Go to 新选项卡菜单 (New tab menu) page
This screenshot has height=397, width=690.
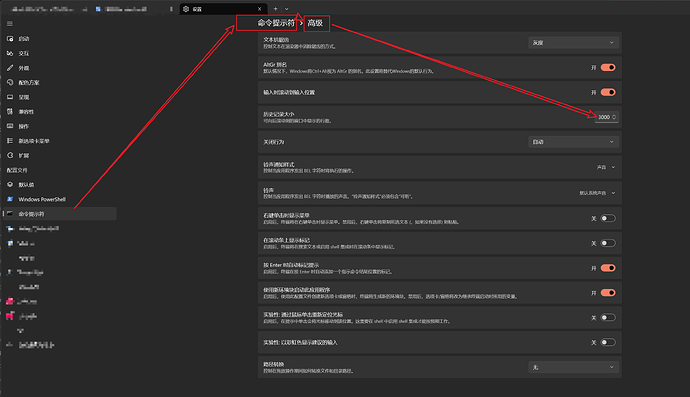(58, 141)
